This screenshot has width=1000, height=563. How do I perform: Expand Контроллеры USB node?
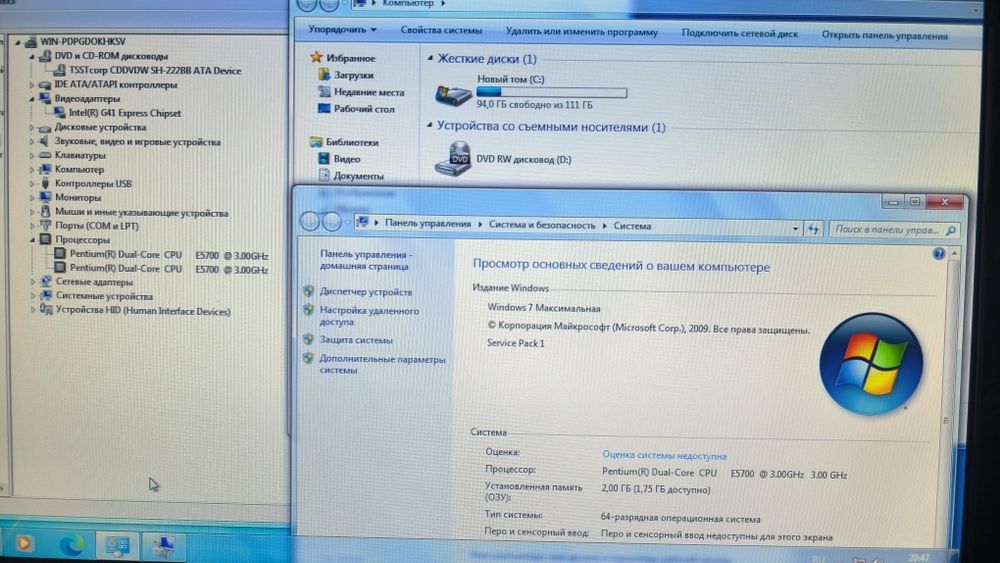pos(31,184)
